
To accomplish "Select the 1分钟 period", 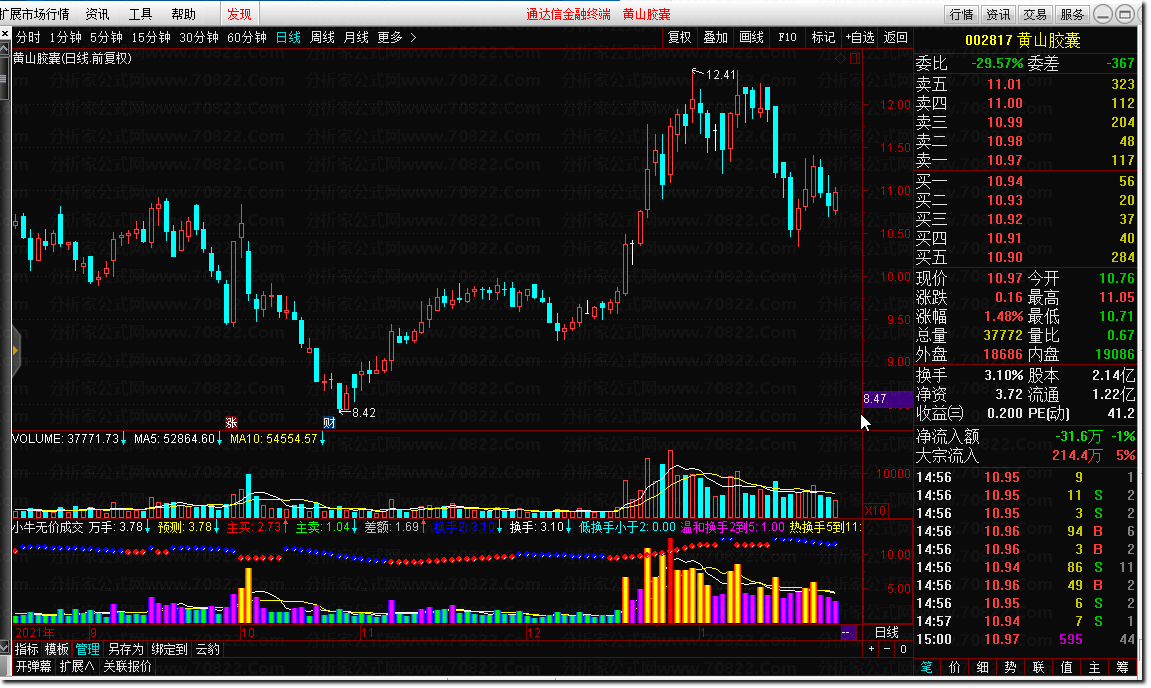I will pyautogui.click(x=65, y=37).
